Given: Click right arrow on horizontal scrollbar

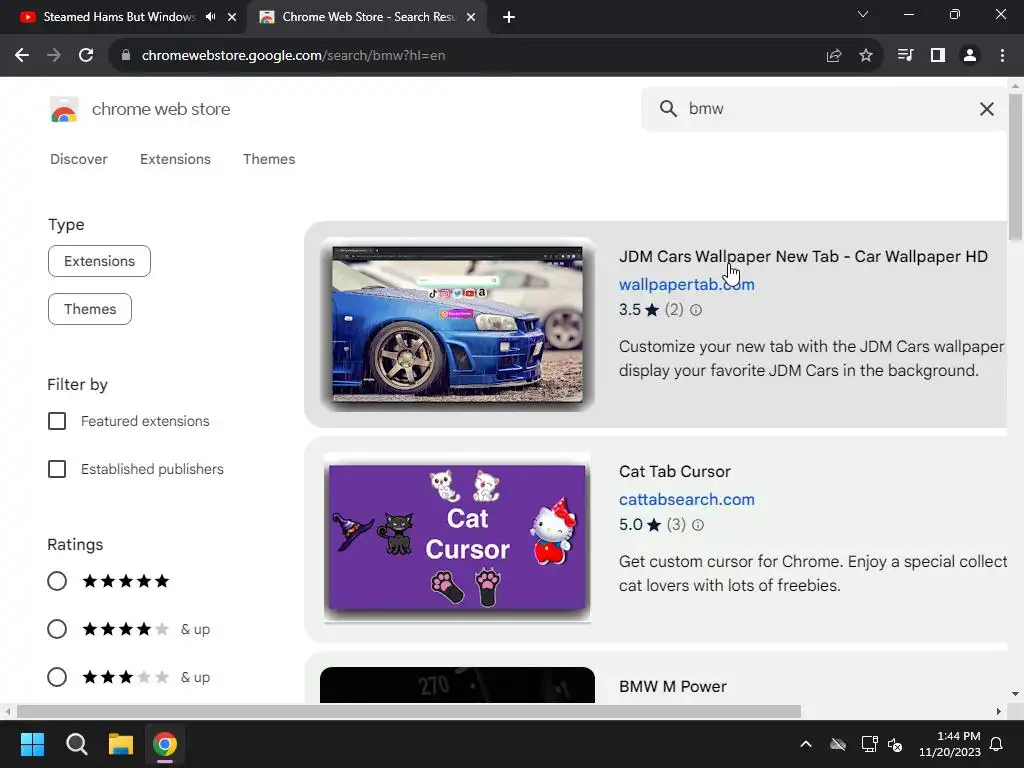Looking at the screenshot, I should point(999,711).
